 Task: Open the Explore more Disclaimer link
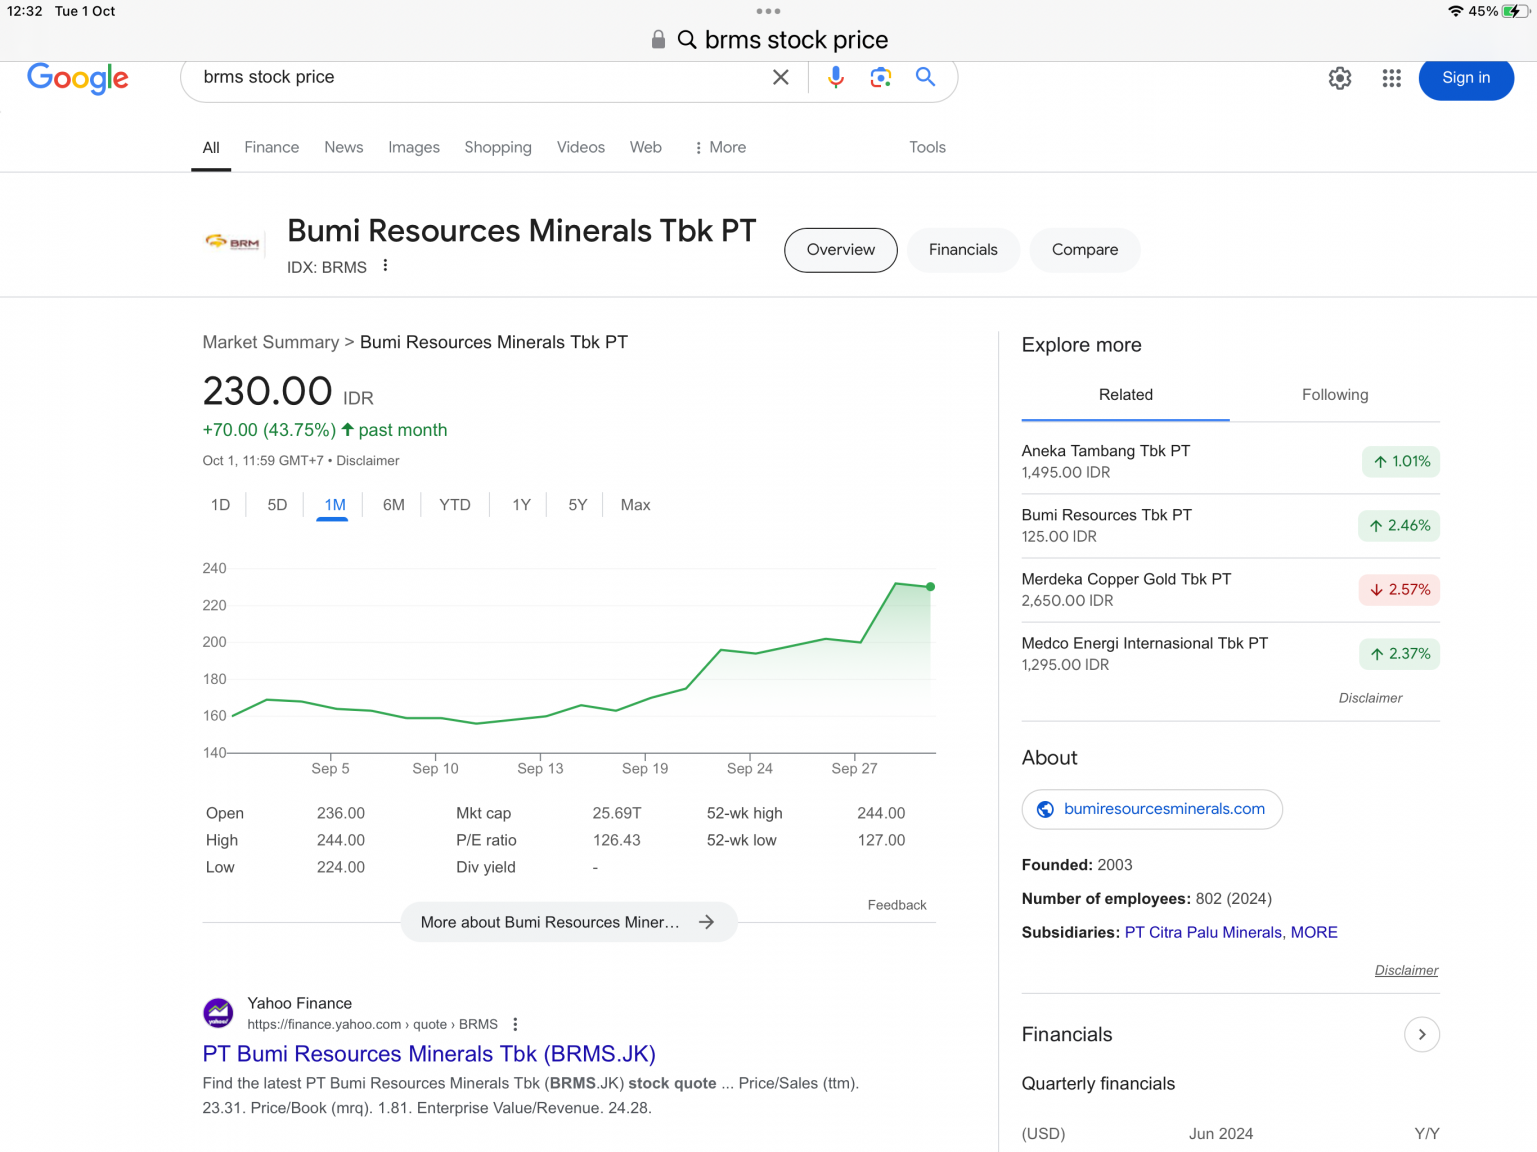click(1370, 698)
